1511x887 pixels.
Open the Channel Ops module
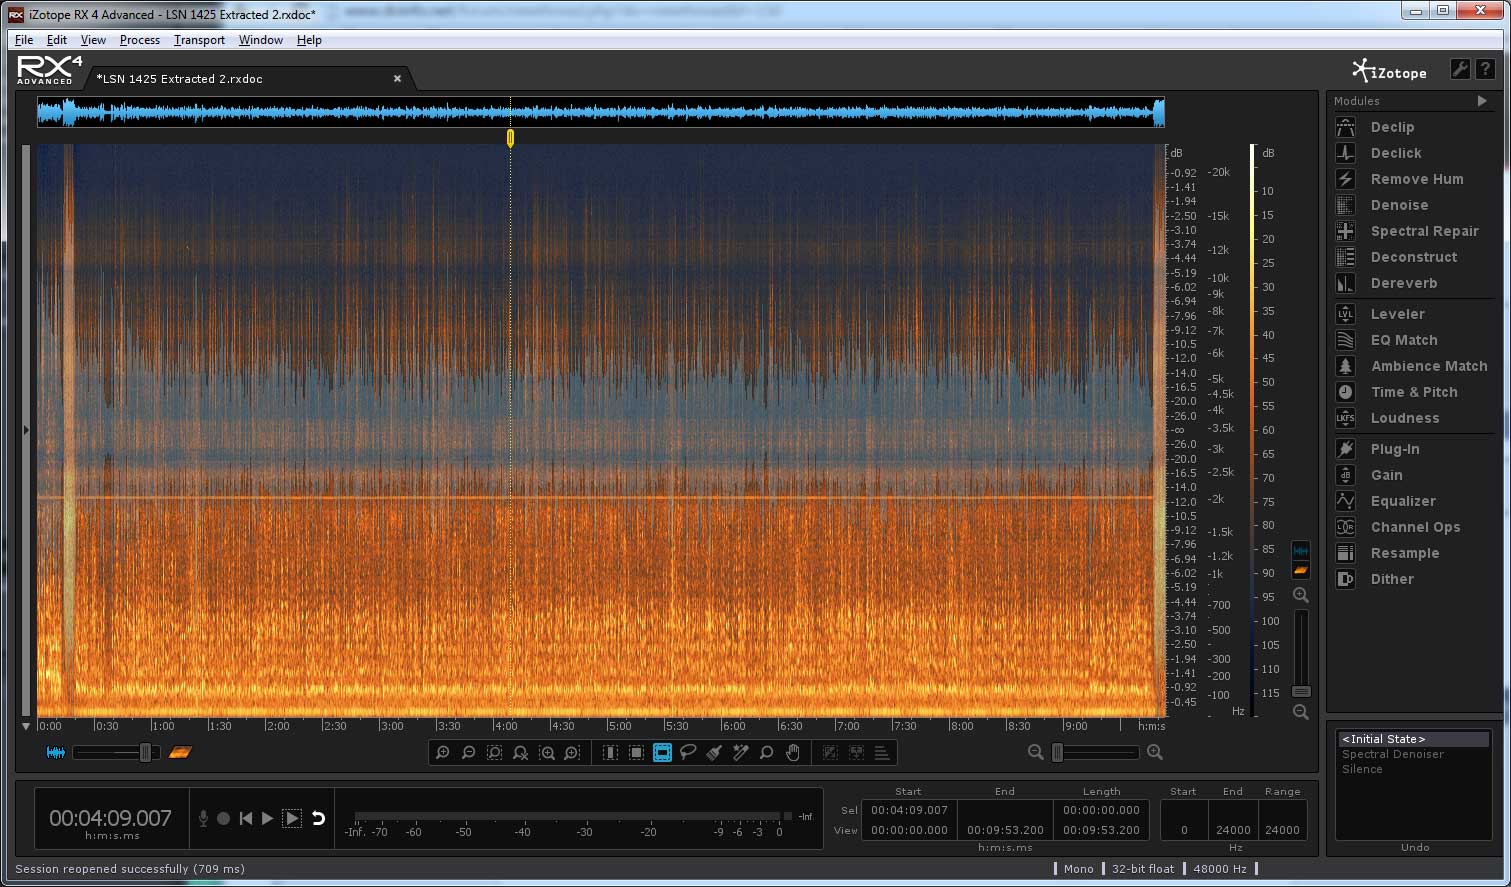click(x=1414, y=527)
